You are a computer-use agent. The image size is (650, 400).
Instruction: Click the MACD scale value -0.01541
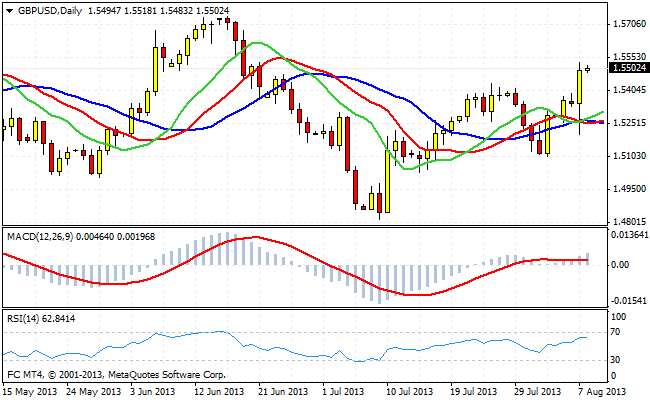tap(628, 301)
